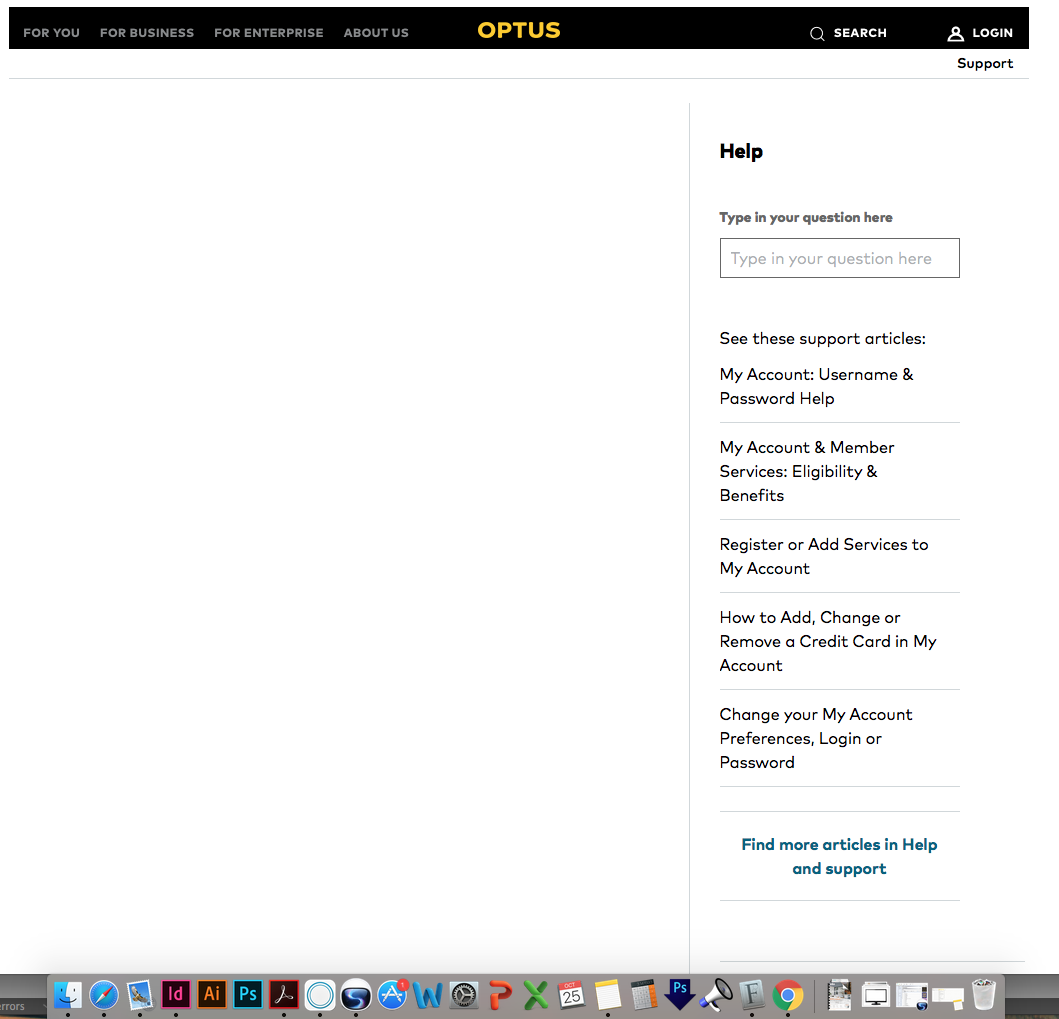Launch Safari from the dock
This screenshot has width=1059, height=1019.
coord(103,995)
